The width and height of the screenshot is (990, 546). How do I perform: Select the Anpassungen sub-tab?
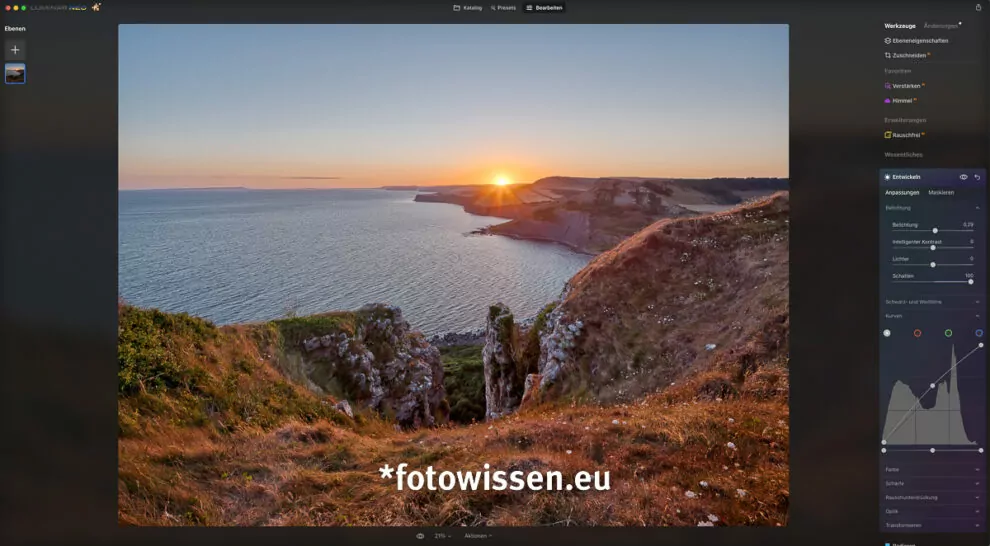(x=902, y=193)
